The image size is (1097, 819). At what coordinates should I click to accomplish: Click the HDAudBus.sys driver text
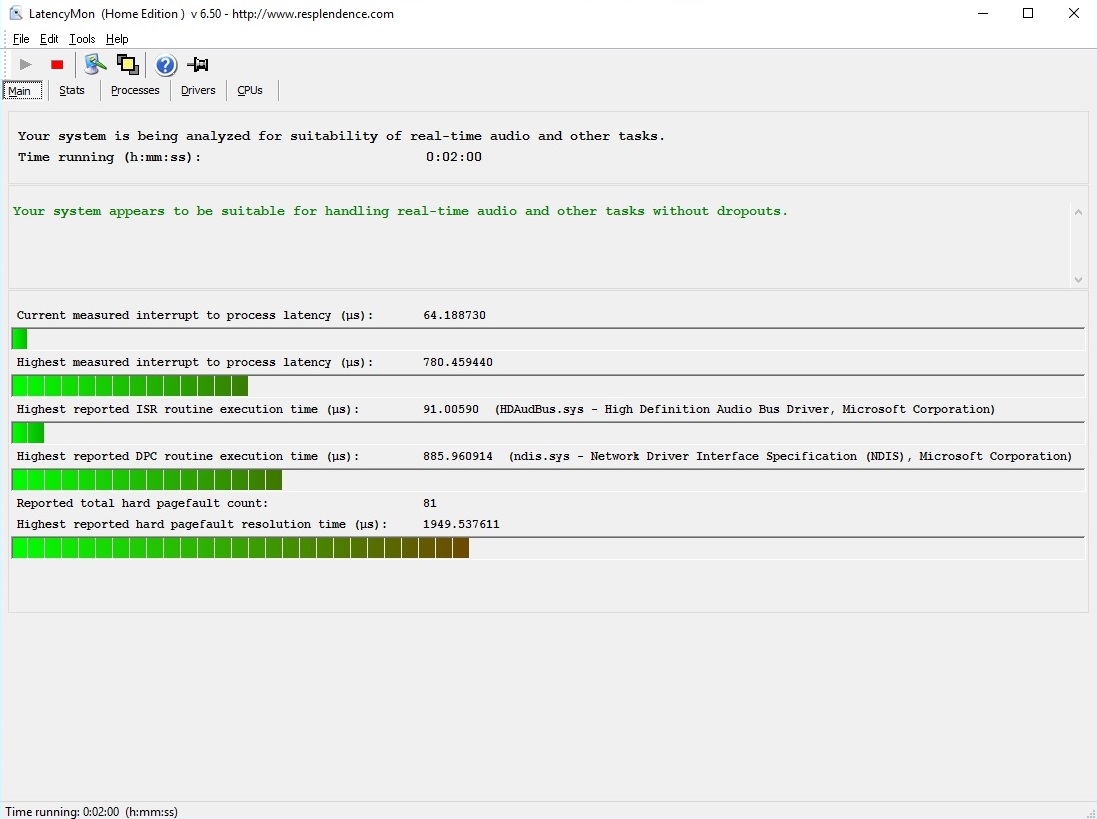744,409
